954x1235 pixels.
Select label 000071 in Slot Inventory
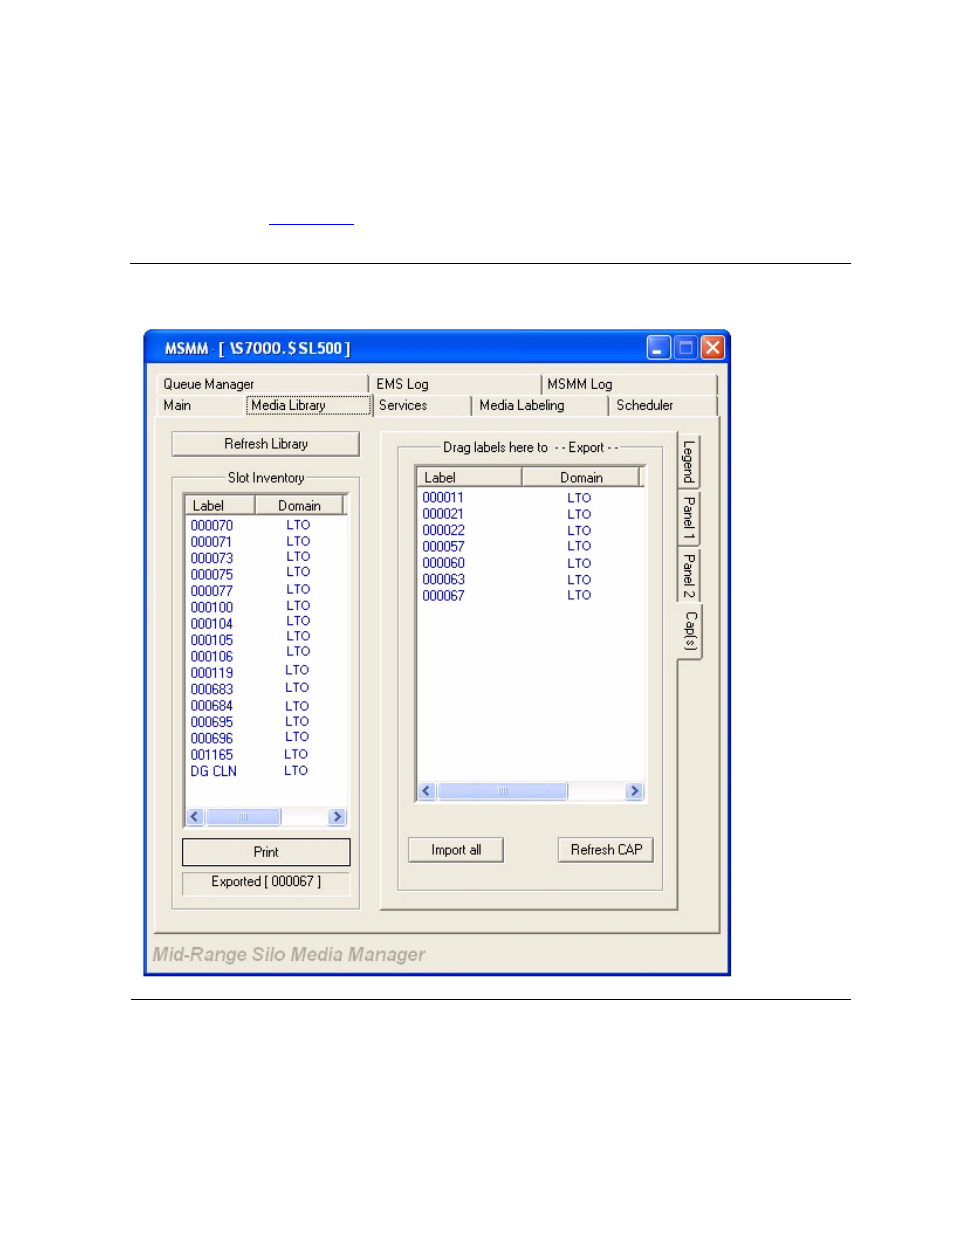pos(211,542)
